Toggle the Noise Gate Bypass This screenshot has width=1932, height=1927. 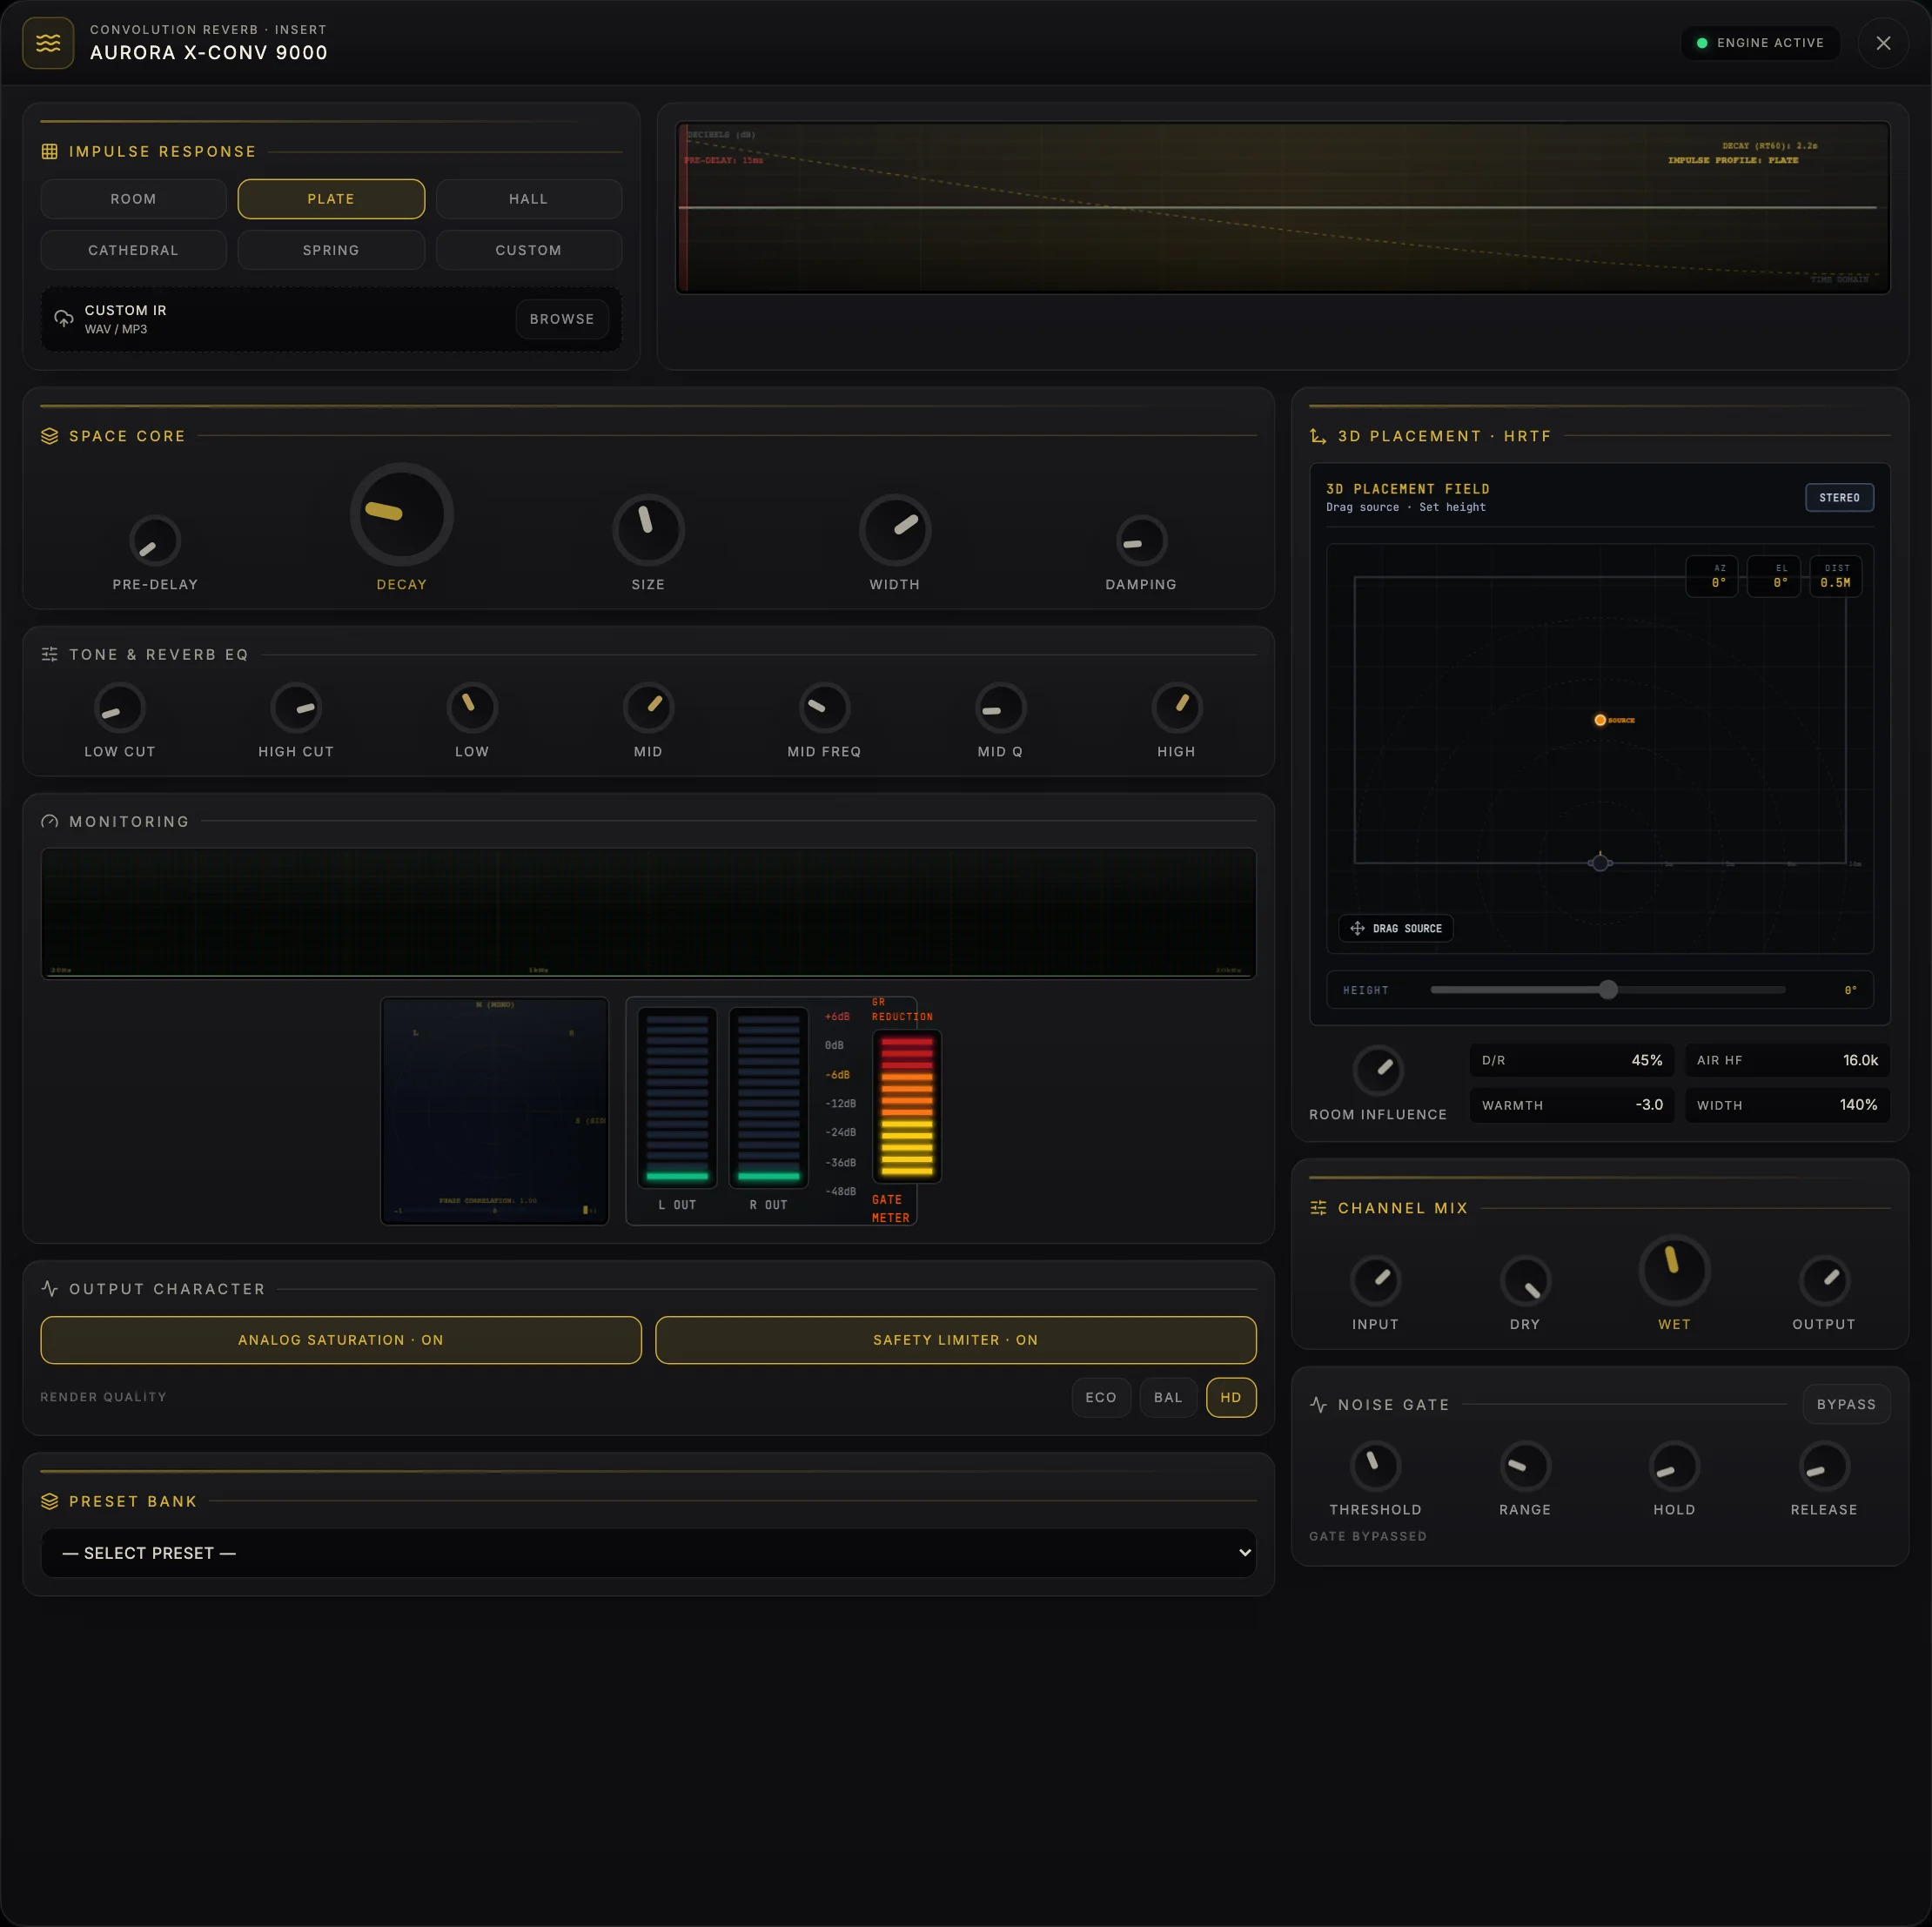[x=1846, y=1404]
